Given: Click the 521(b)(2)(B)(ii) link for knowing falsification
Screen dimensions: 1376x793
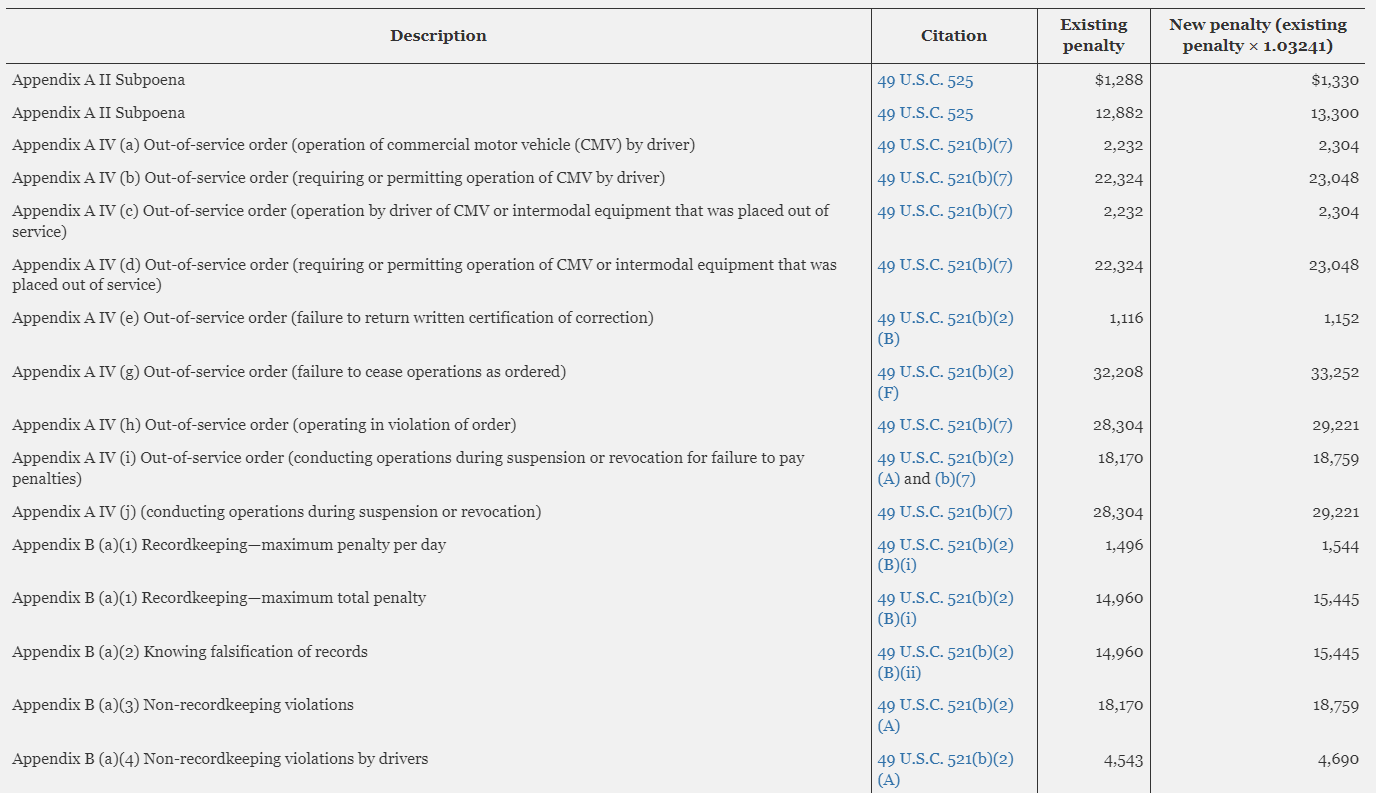Looking at the screenshot, I should (x=944, y=653).
